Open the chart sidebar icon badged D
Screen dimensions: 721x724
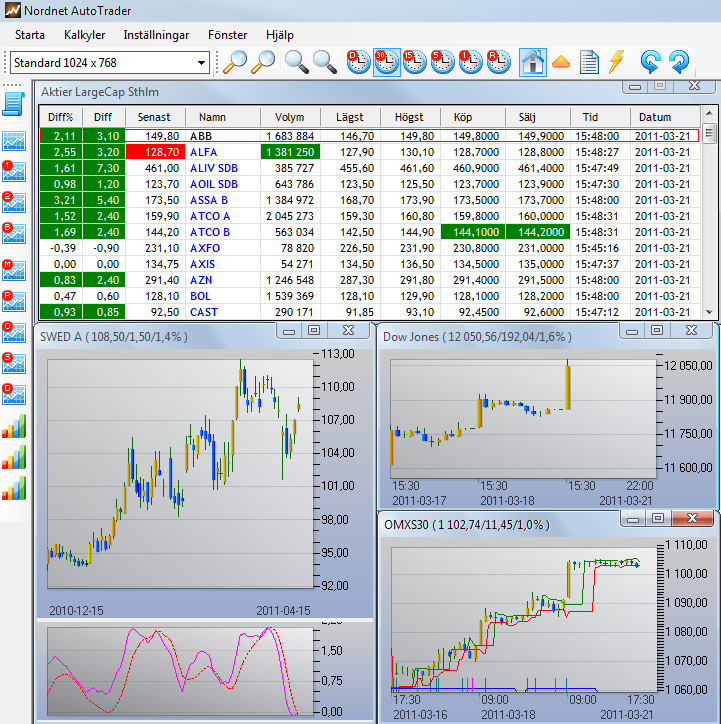coord(13,394)
